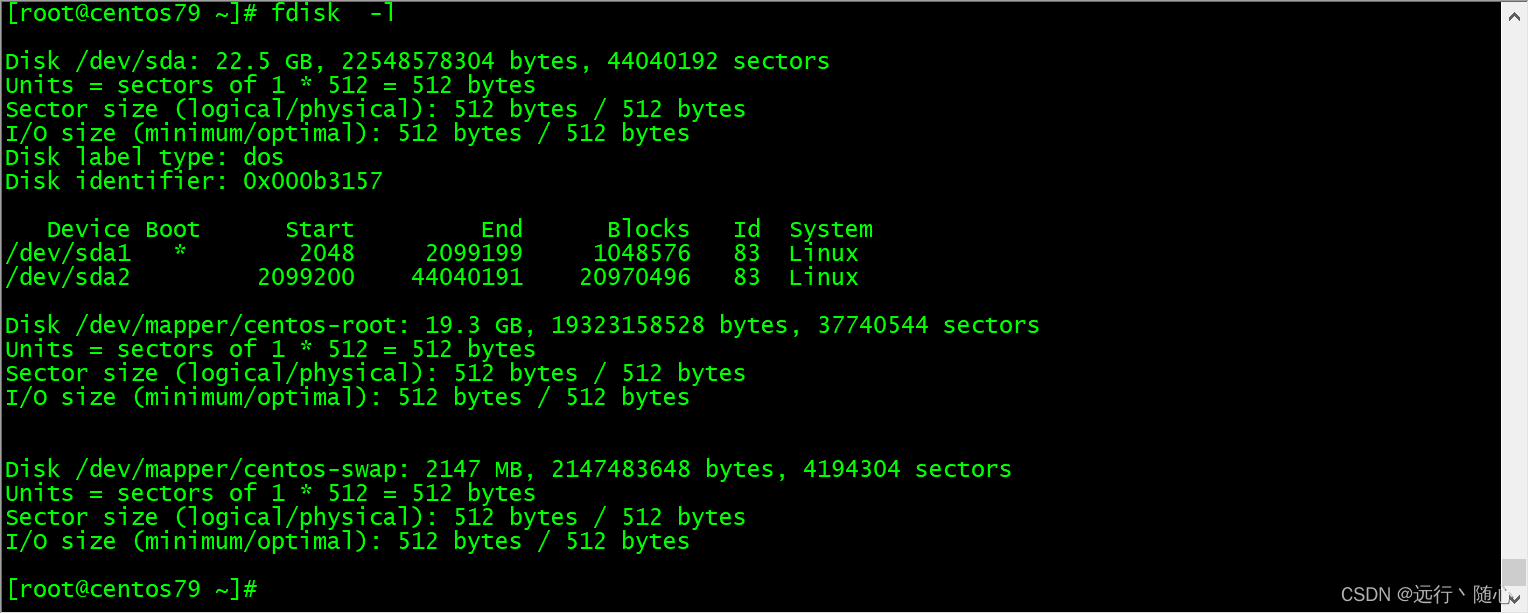Click the blocks value 1048576

[x=641, y=254]
